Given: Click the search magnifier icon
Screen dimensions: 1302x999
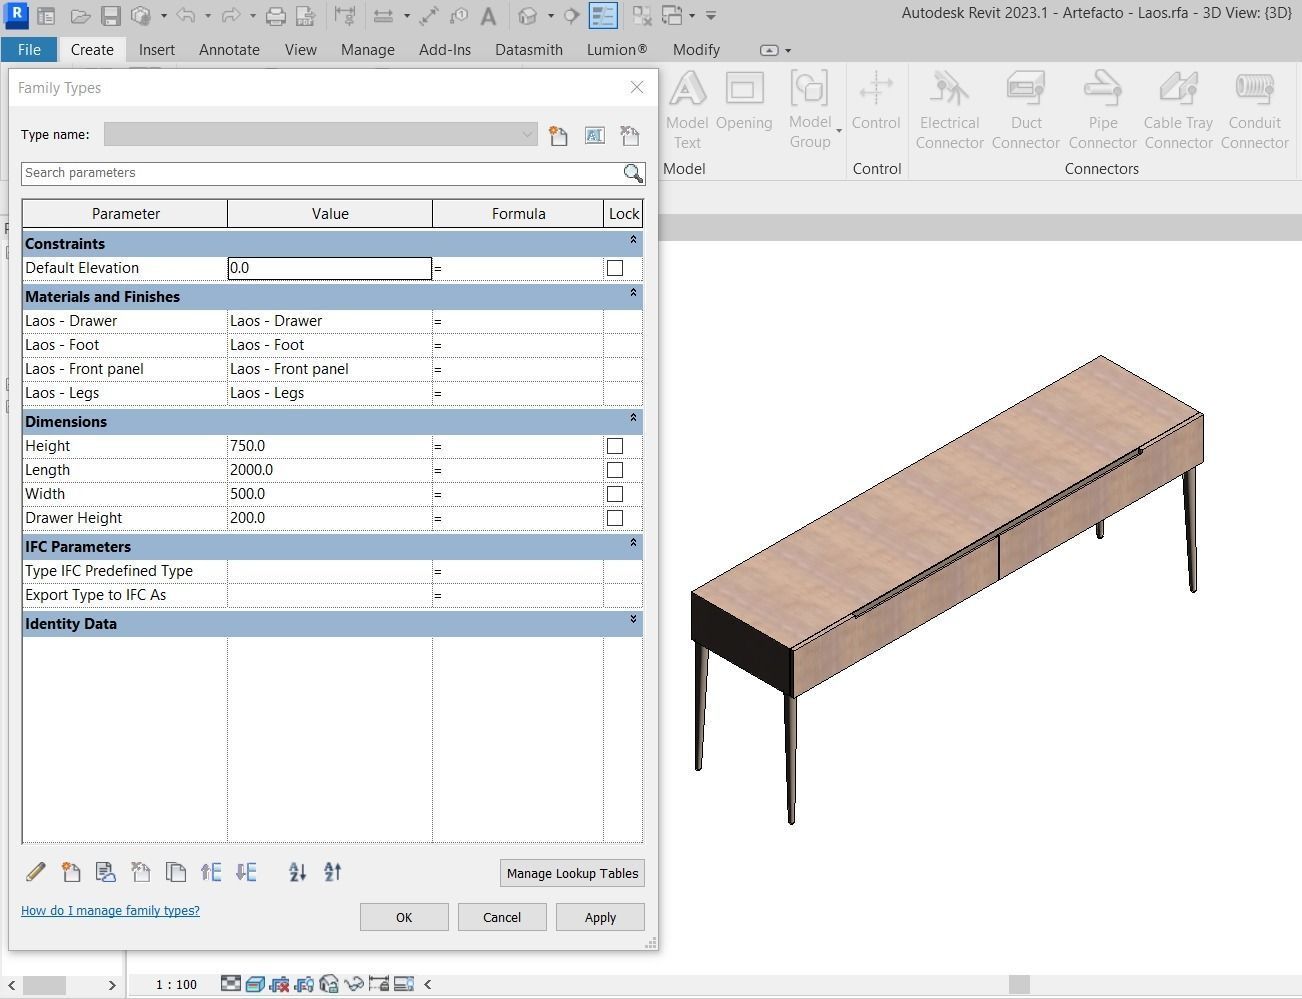Looking at the screenshot, I should click(633, 173).
